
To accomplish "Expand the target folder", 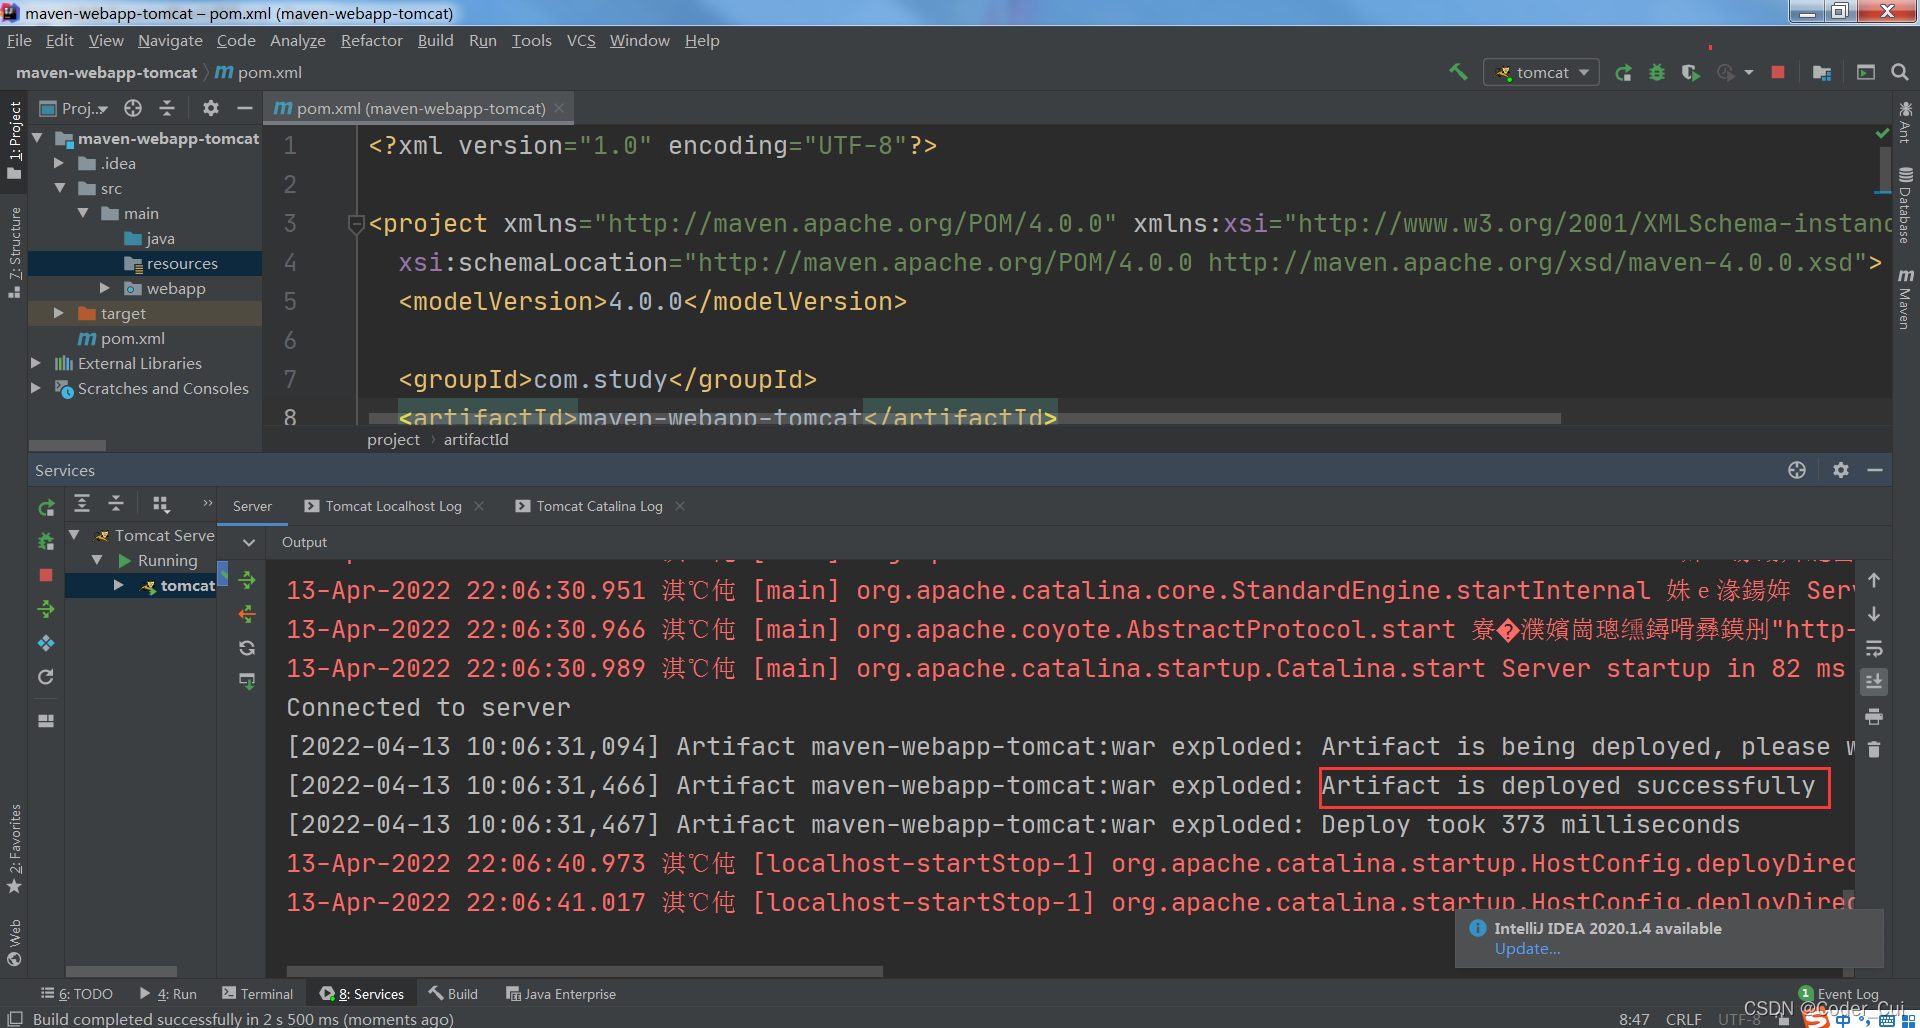I will (59, 313).
